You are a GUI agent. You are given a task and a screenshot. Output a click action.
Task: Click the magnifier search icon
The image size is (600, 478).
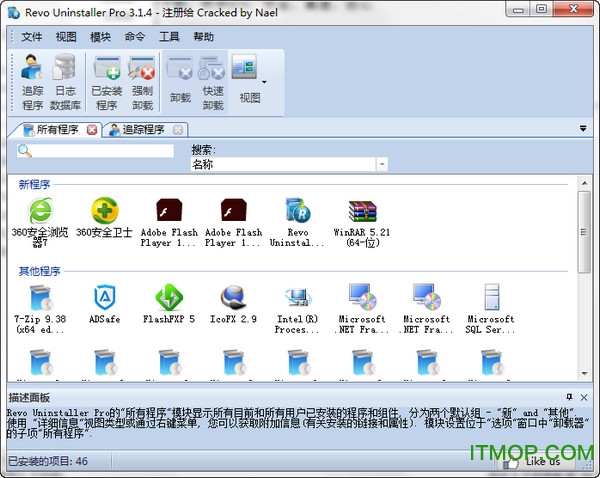tap(24, 151)
